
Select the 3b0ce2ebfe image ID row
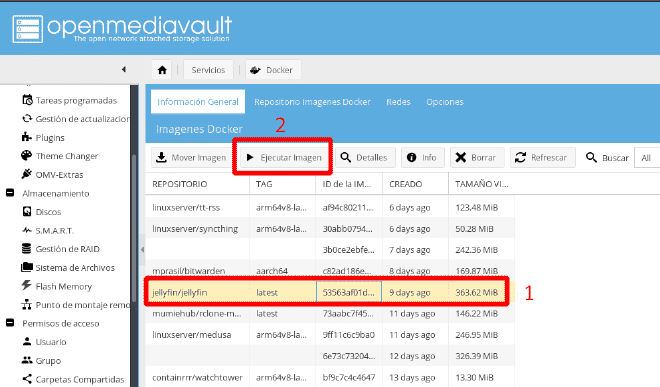point(330,250)
